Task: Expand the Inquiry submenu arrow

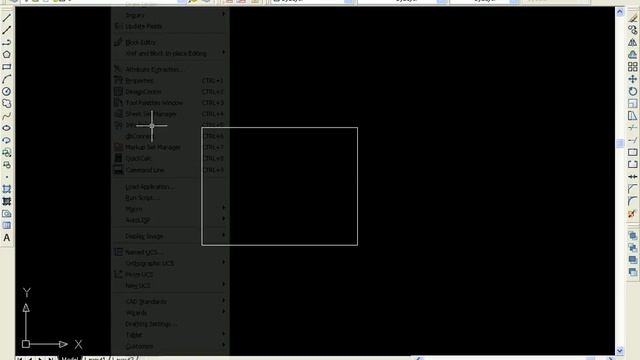Action: (x=223, y=14)
